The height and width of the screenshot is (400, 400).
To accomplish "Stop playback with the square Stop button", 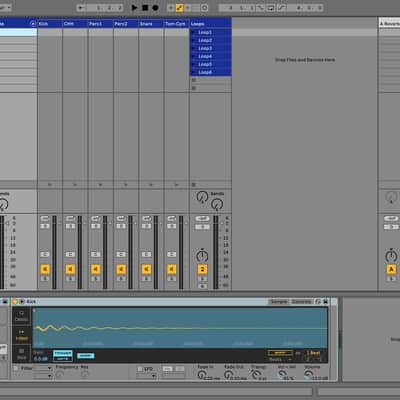I will click(145, 7).
